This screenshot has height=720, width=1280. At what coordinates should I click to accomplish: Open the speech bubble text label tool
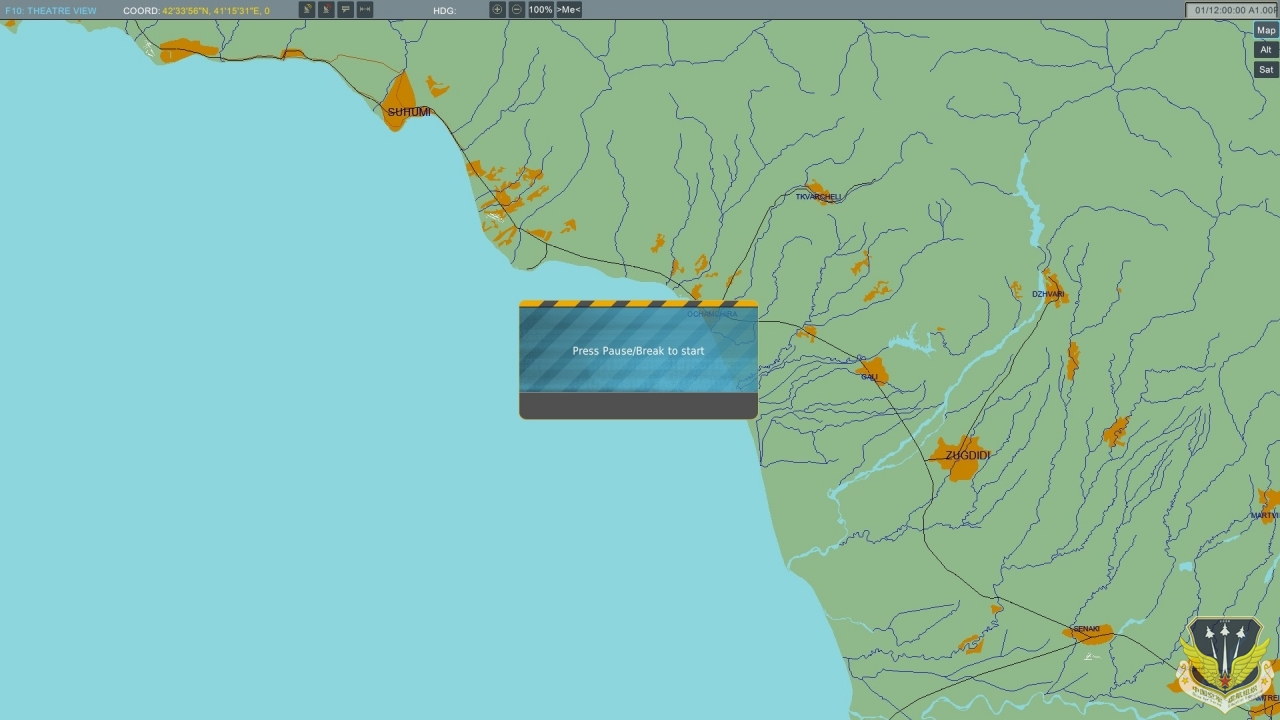click(x=345, y=9)
